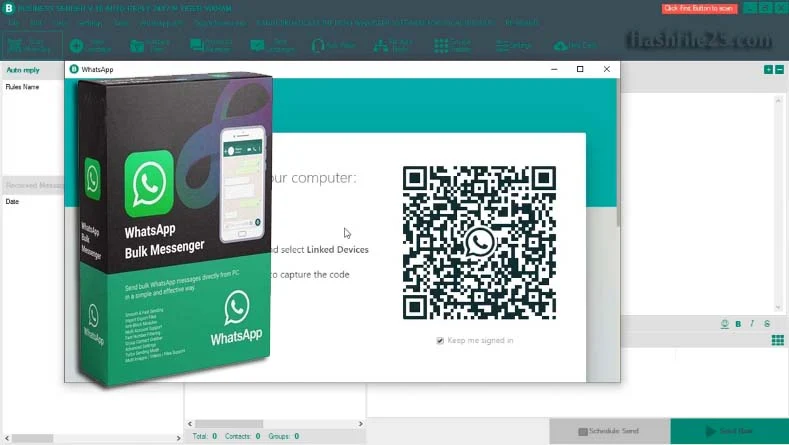Click the contact list scrollbar right arrow

[361, 424]
